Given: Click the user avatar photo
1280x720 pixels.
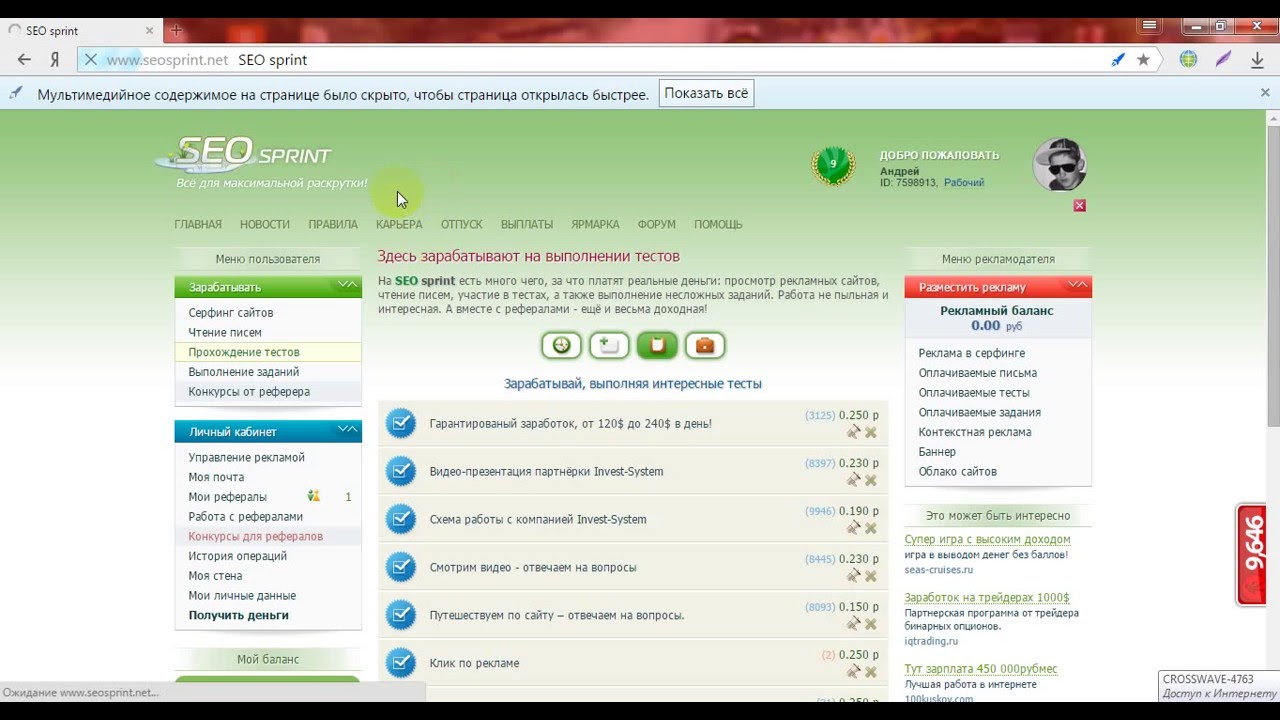Looking at the screenshot, I should tap(1059, 165).
